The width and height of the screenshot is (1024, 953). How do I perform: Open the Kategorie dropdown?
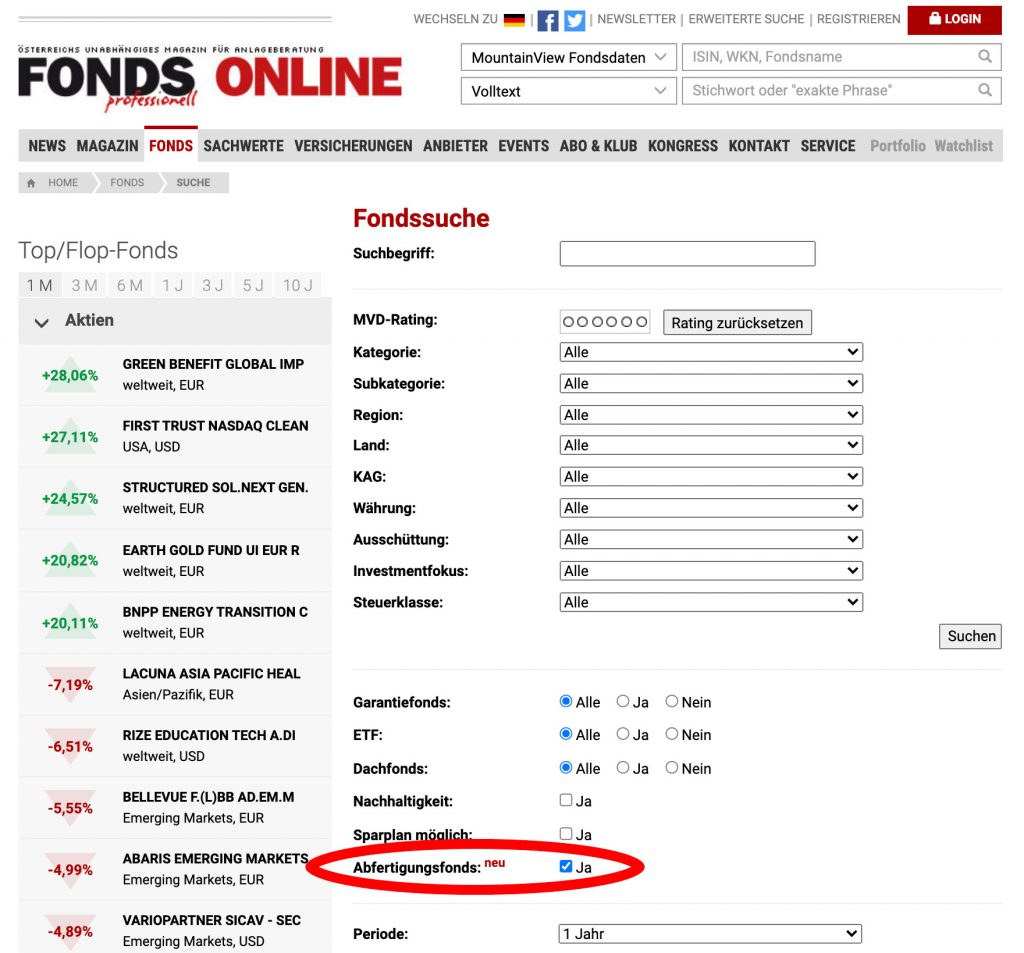(x=711, y=352)
